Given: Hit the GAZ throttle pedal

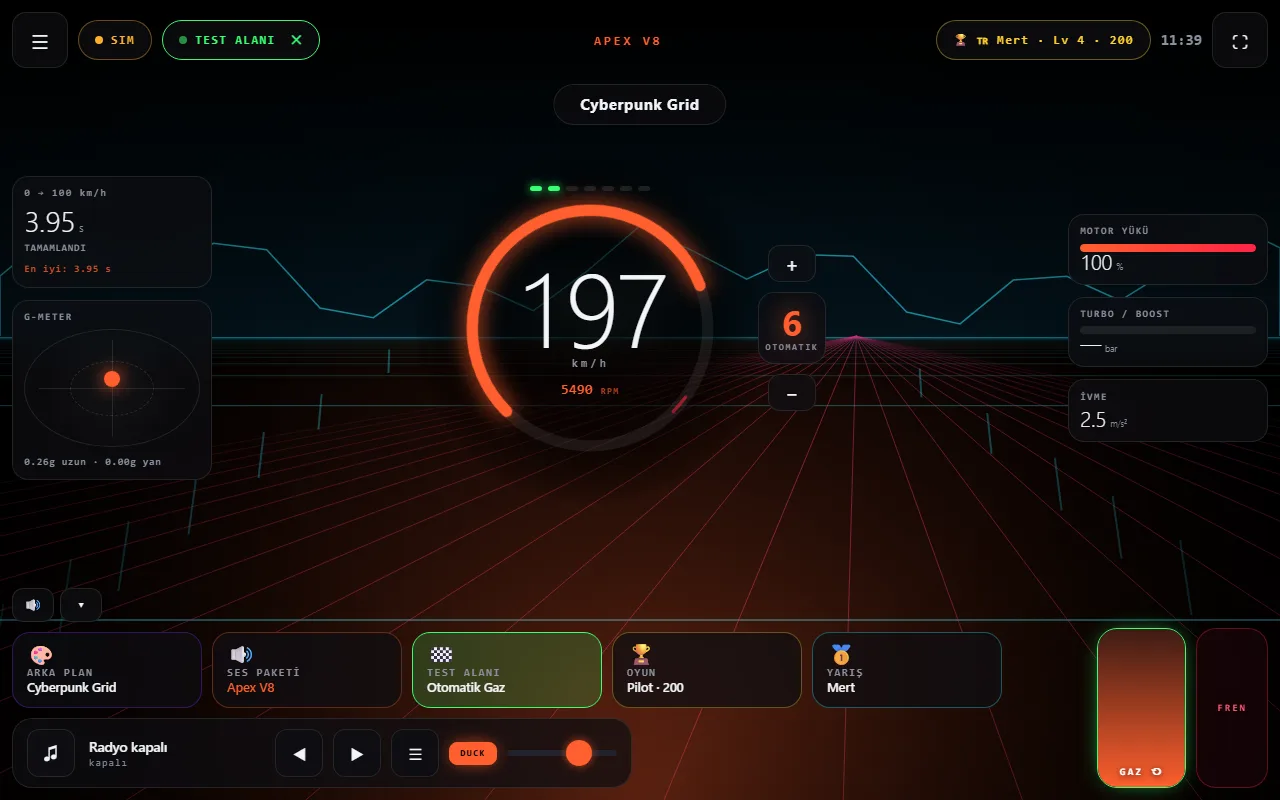Looking at the screenshot, I should [1141, 708].
